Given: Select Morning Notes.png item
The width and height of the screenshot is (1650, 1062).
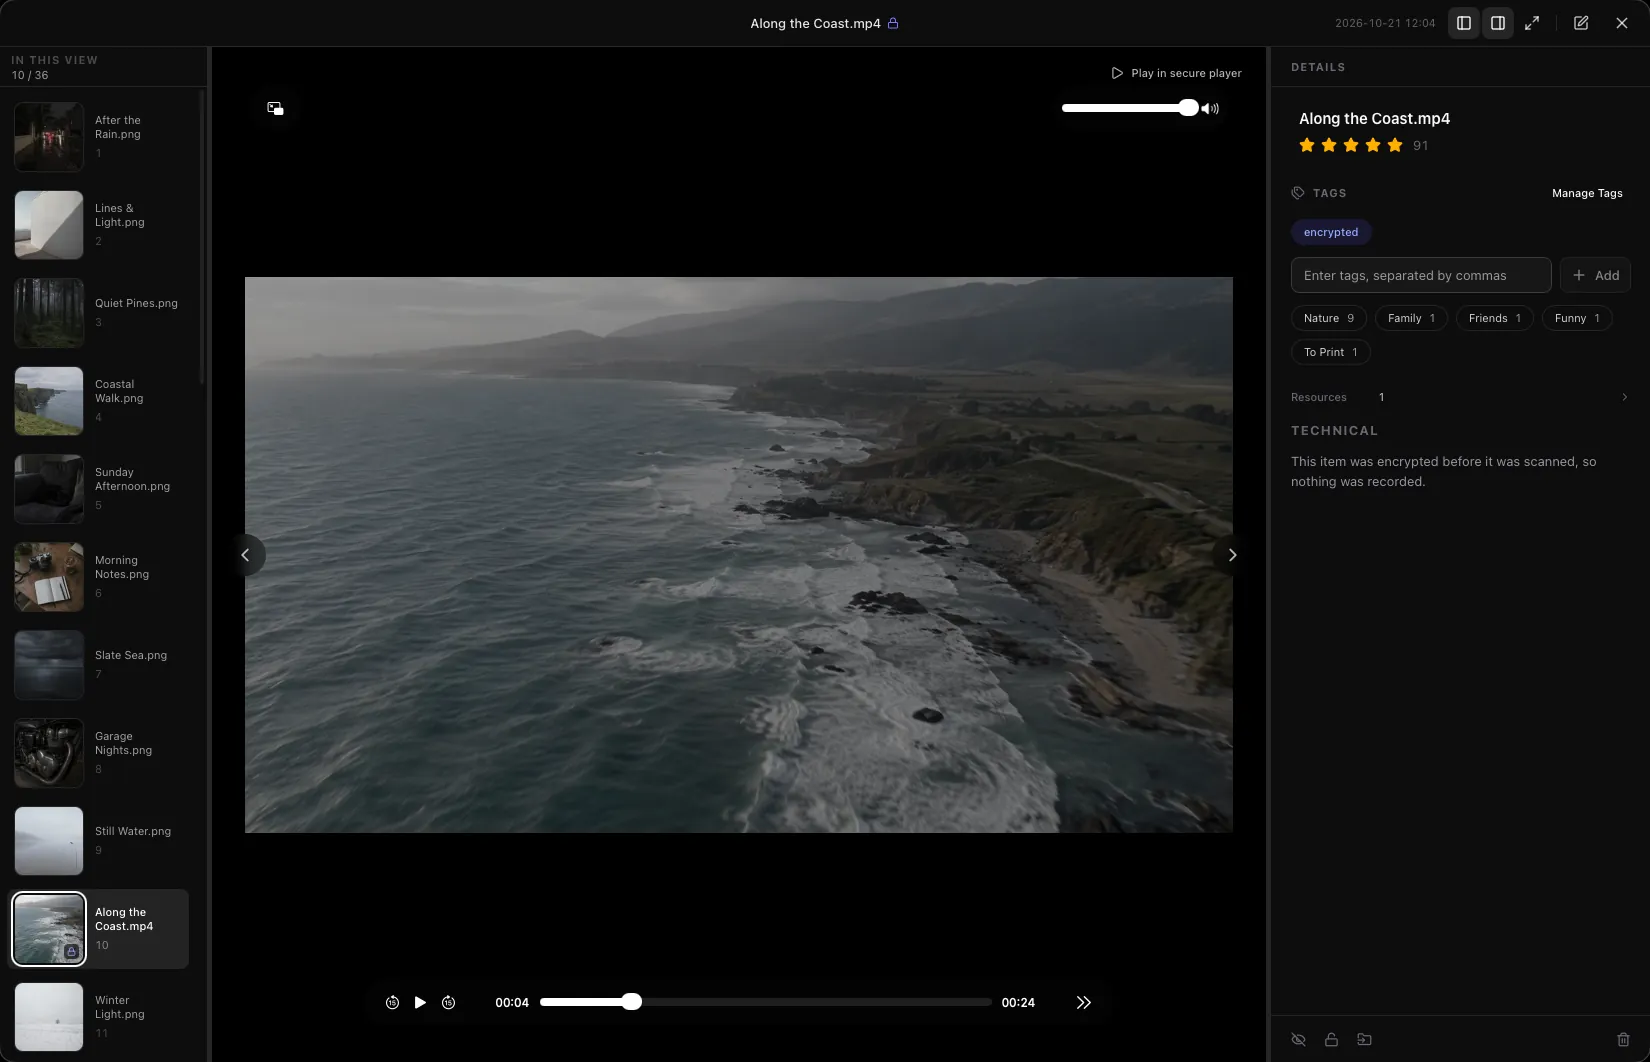Looking at the screenshot, I should [99, 577].
